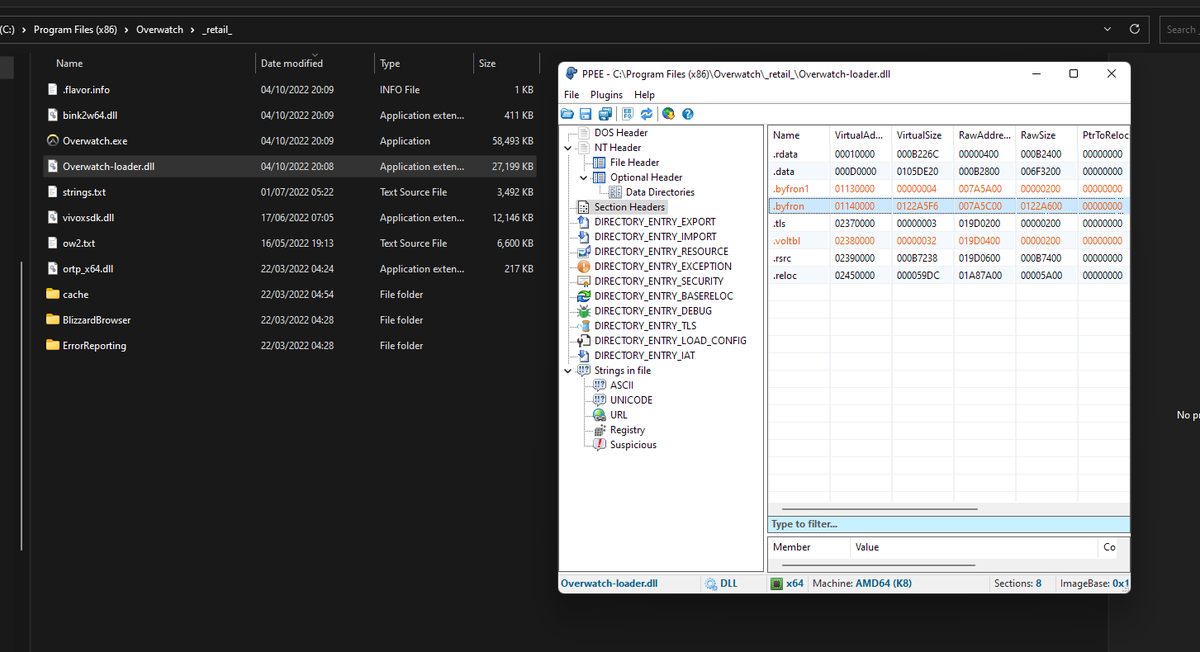Click the blue question mark help icon
Image resolution: width=1200 pixels, height=652 pixels.
pyautogui.click(x=688, y=114)
